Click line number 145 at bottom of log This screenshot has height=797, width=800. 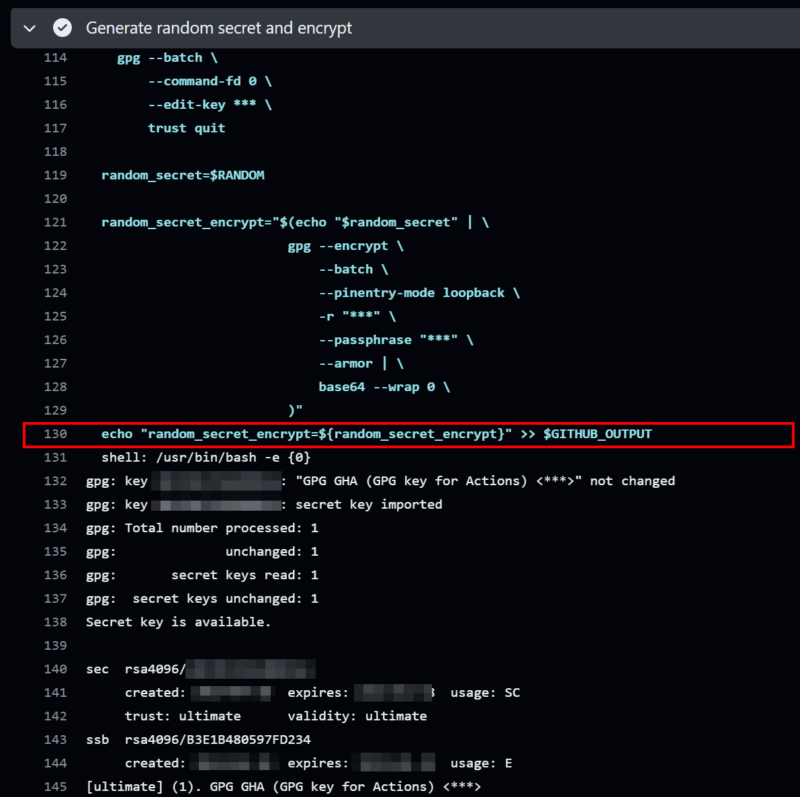click(x=55, y=787)
